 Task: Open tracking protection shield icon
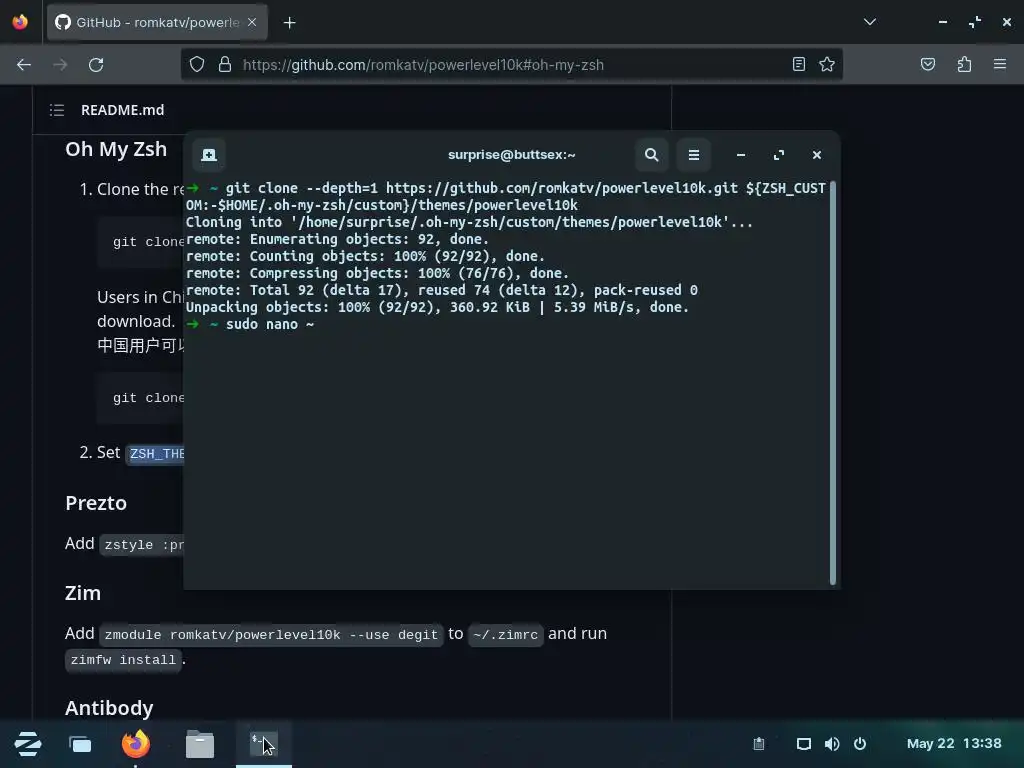click(197, 65)
